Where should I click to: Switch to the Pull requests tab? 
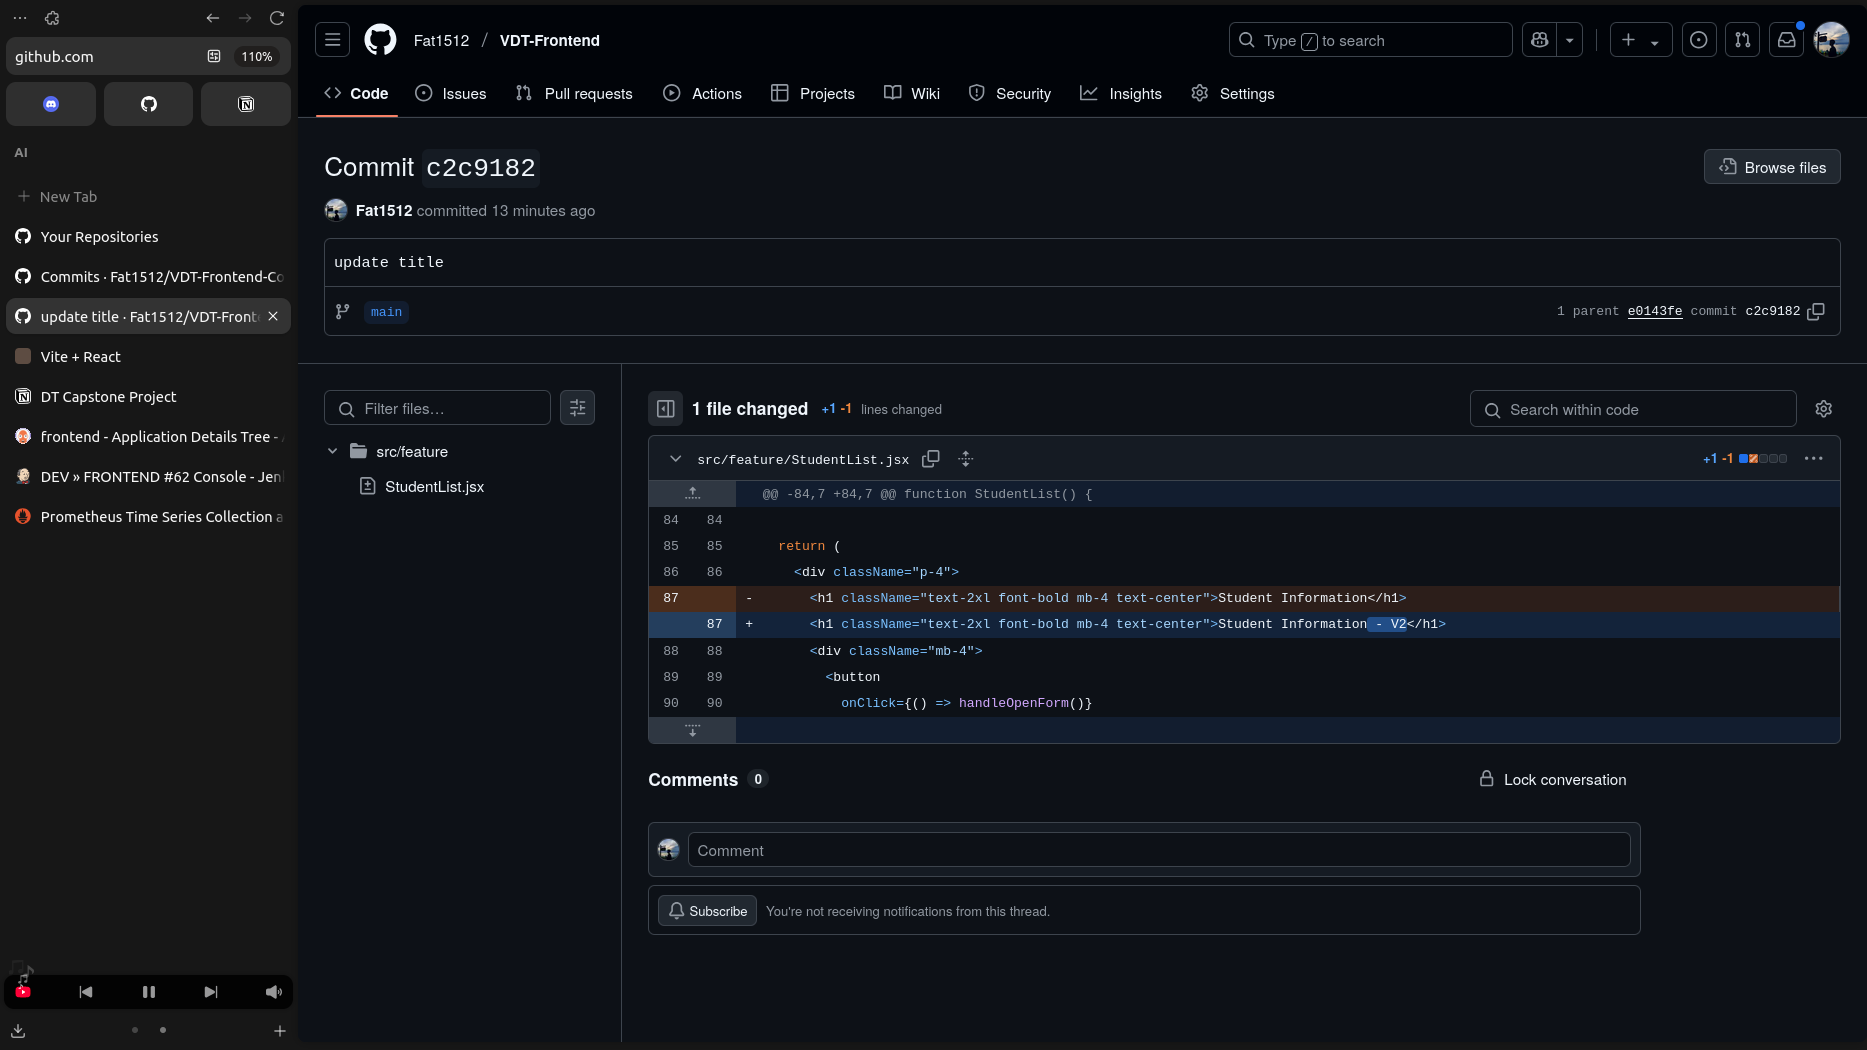pos(574,93)
